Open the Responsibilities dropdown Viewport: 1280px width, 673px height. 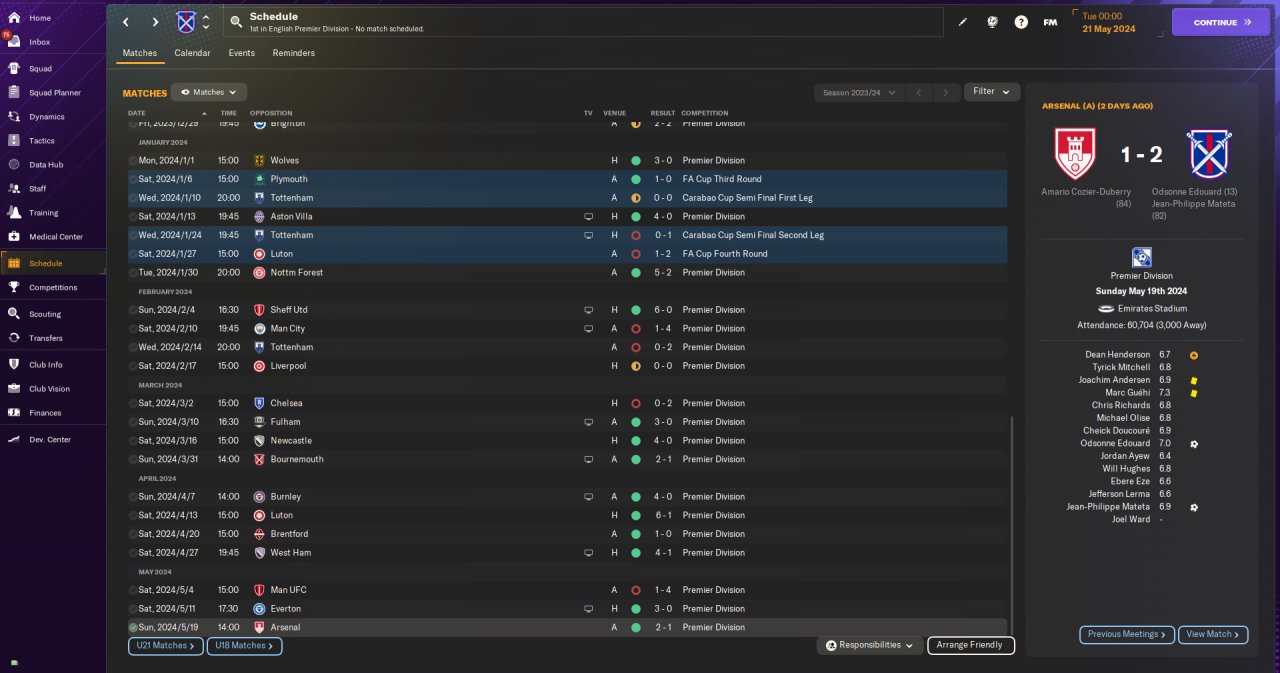tap(869, 646)
